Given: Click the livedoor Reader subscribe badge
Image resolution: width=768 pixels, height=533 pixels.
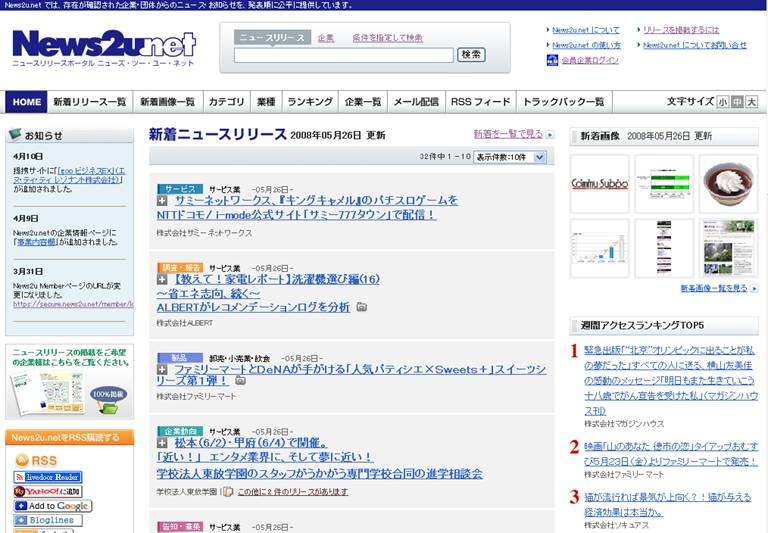Looking at the screenshot, I should click(48, 477).
